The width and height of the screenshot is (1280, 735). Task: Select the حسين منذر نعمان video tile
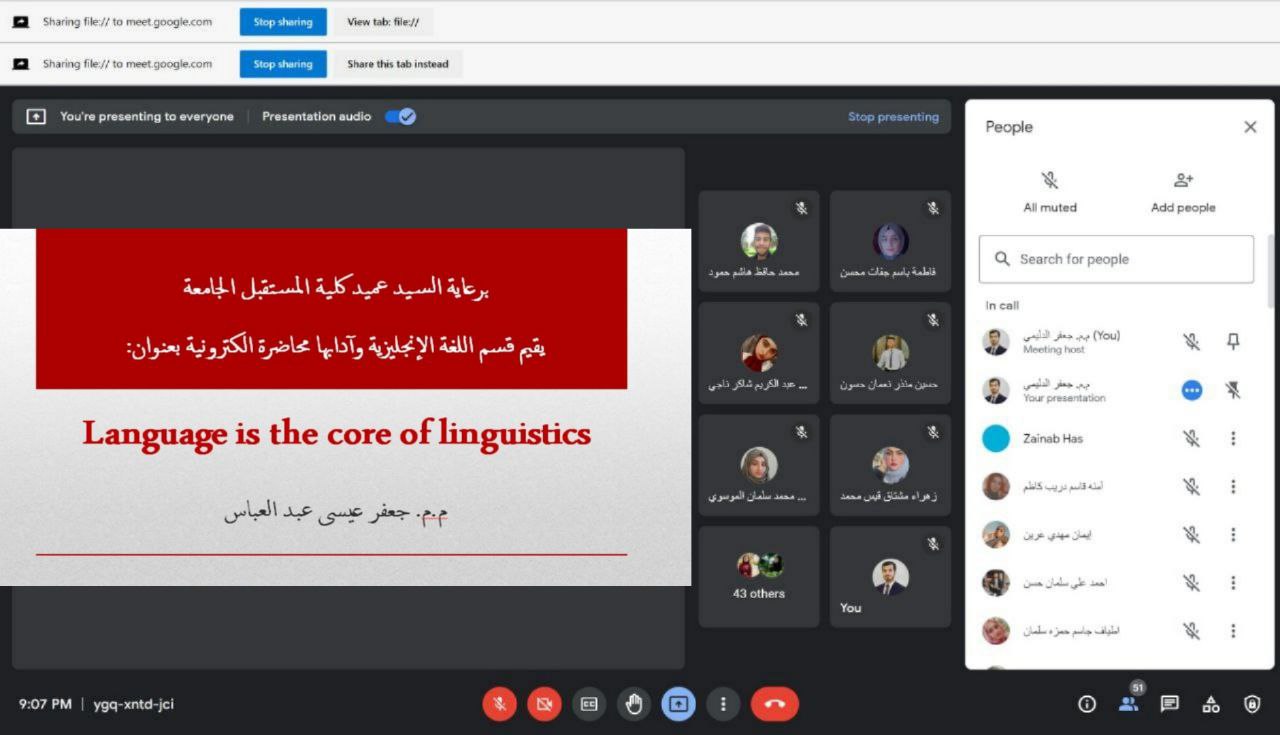(x=890, y=353)
